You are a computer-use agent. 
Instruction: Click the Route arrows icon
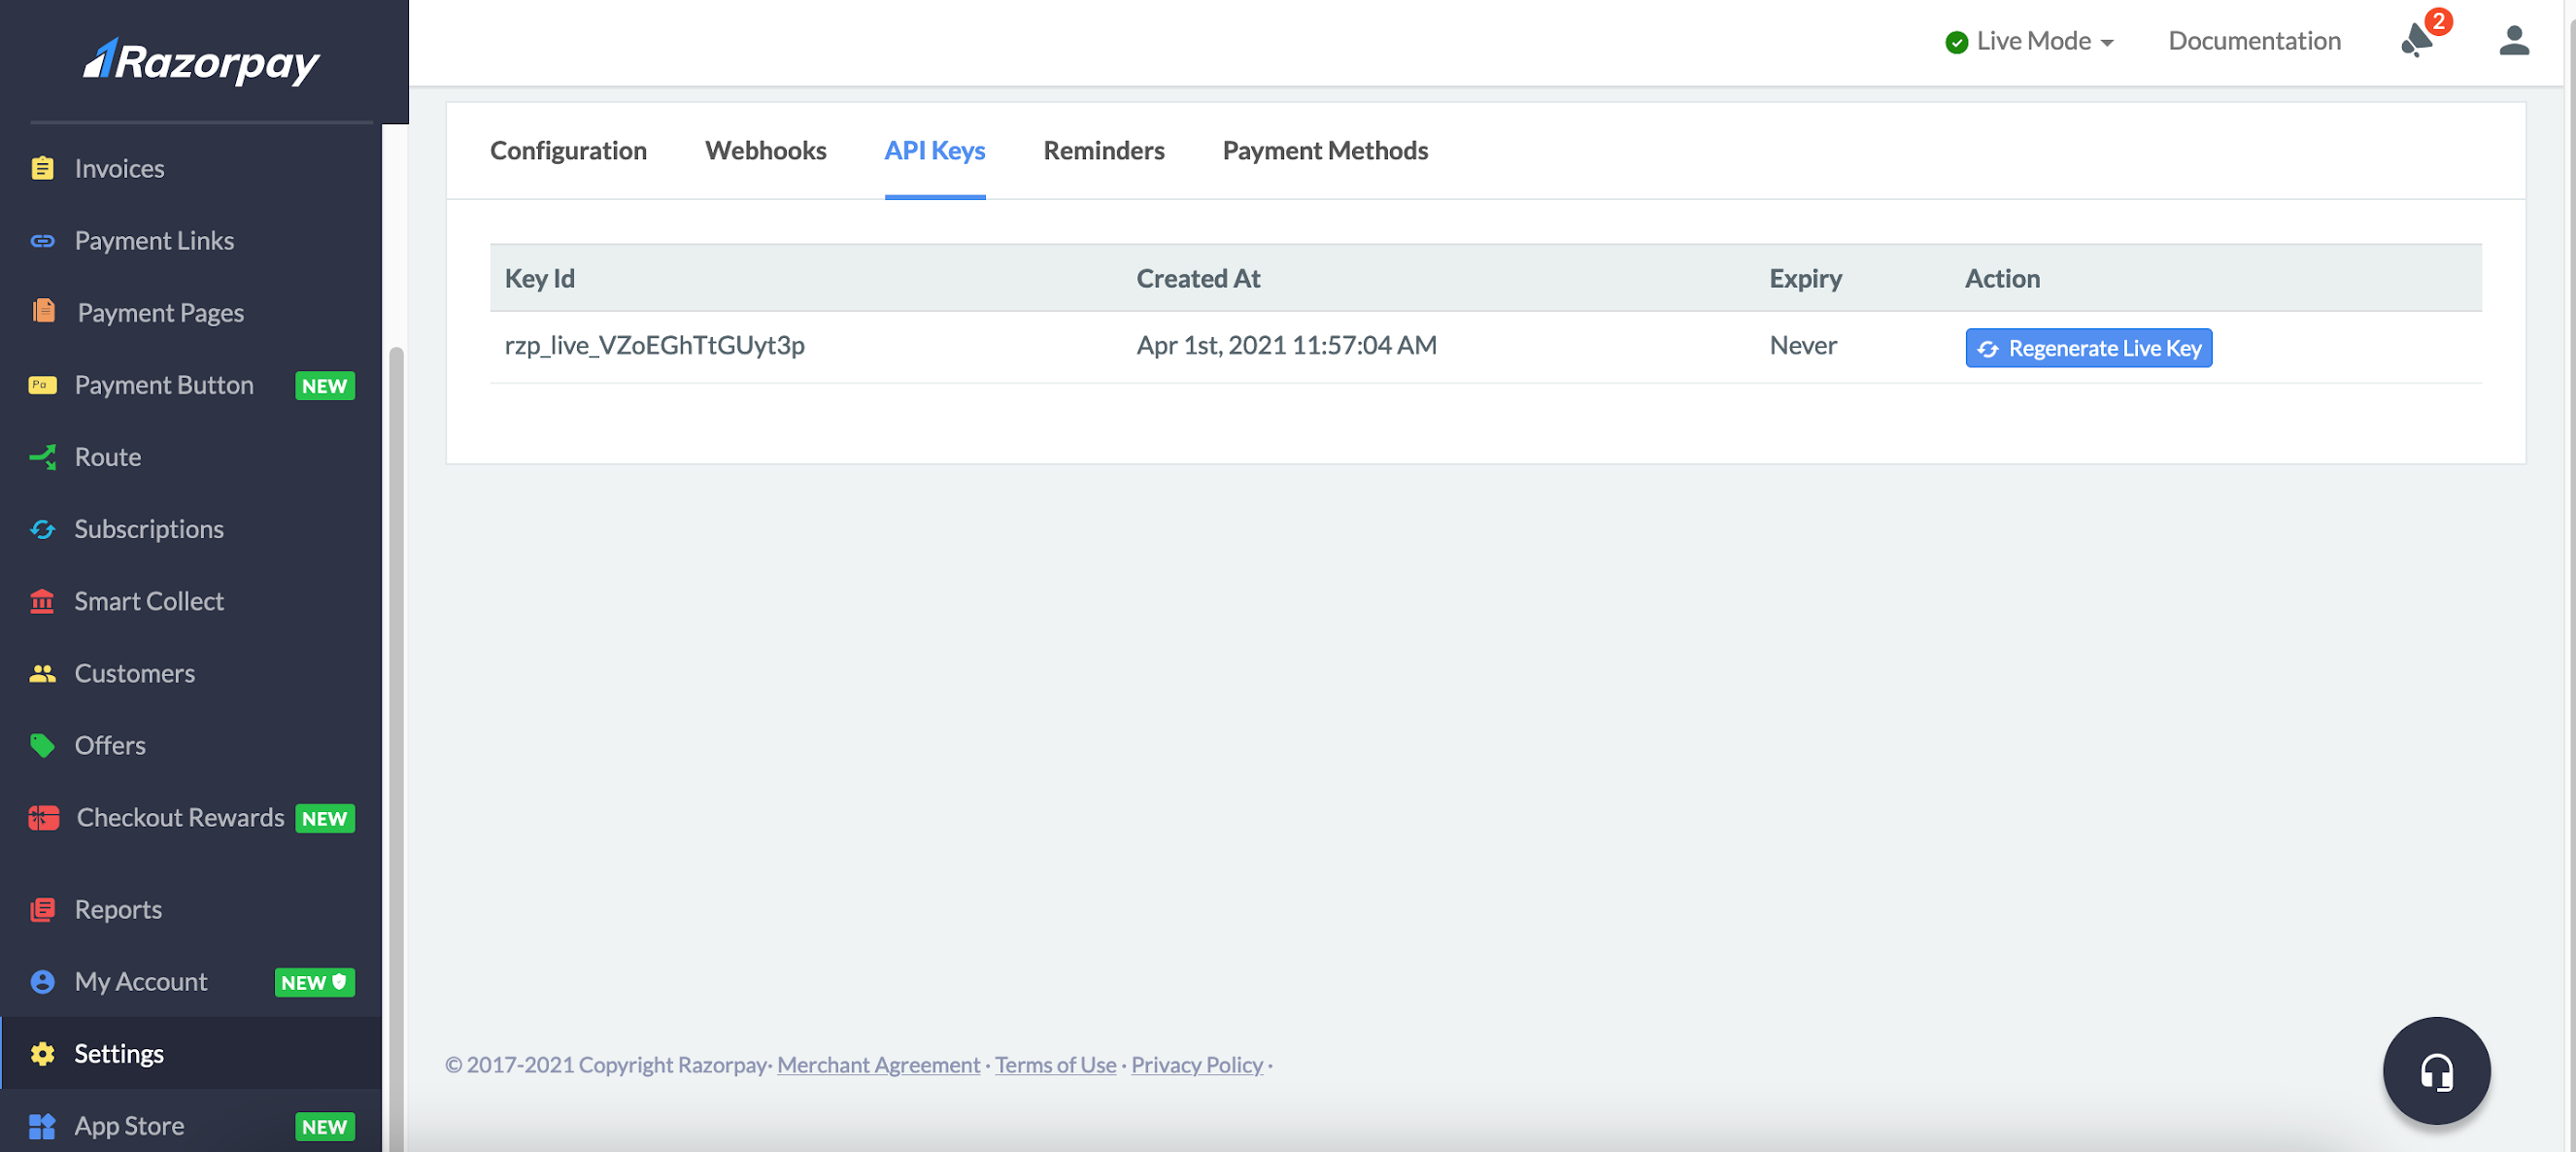pos(42,457)
